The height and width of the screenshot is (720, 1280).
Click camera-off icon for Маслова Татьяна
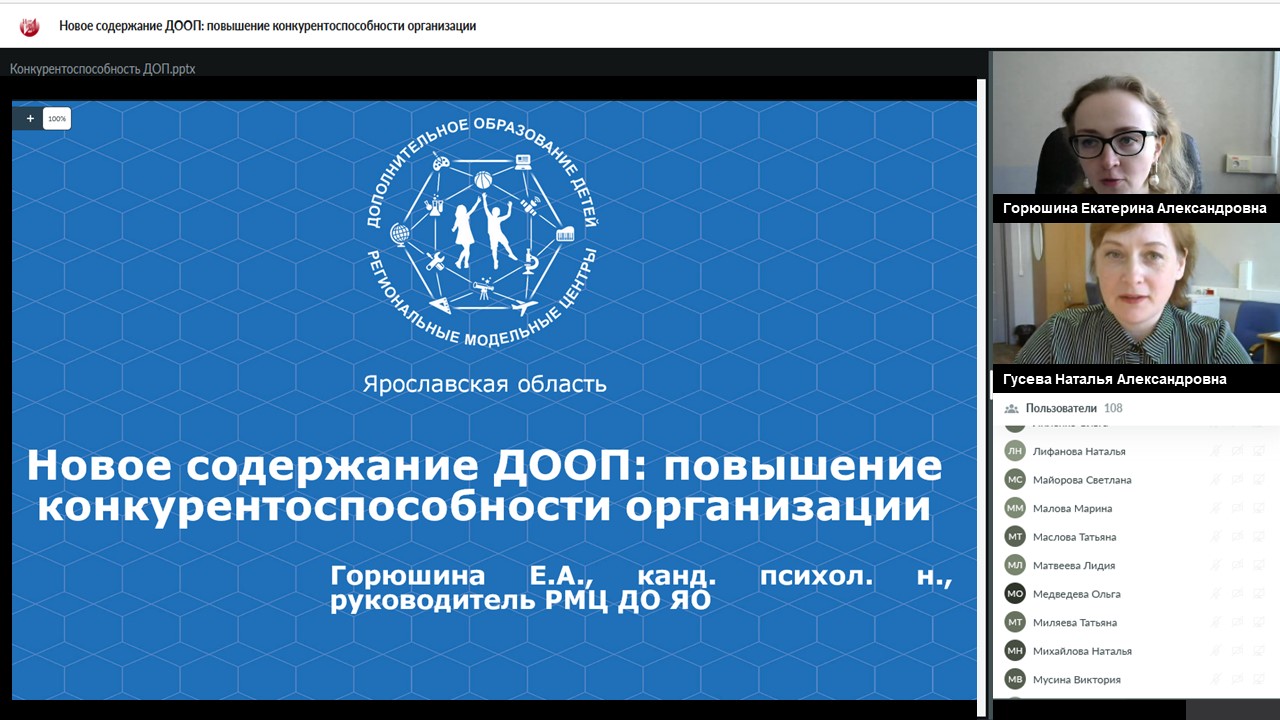pos(1238,537)
